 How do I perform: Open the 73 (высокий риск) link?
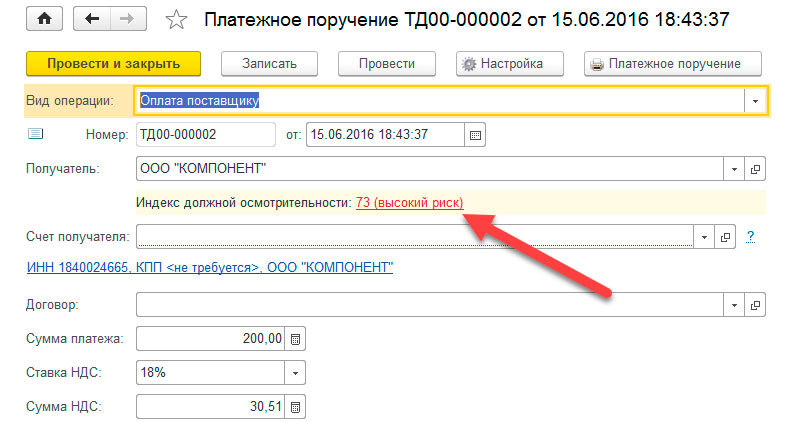click(409, 202)
